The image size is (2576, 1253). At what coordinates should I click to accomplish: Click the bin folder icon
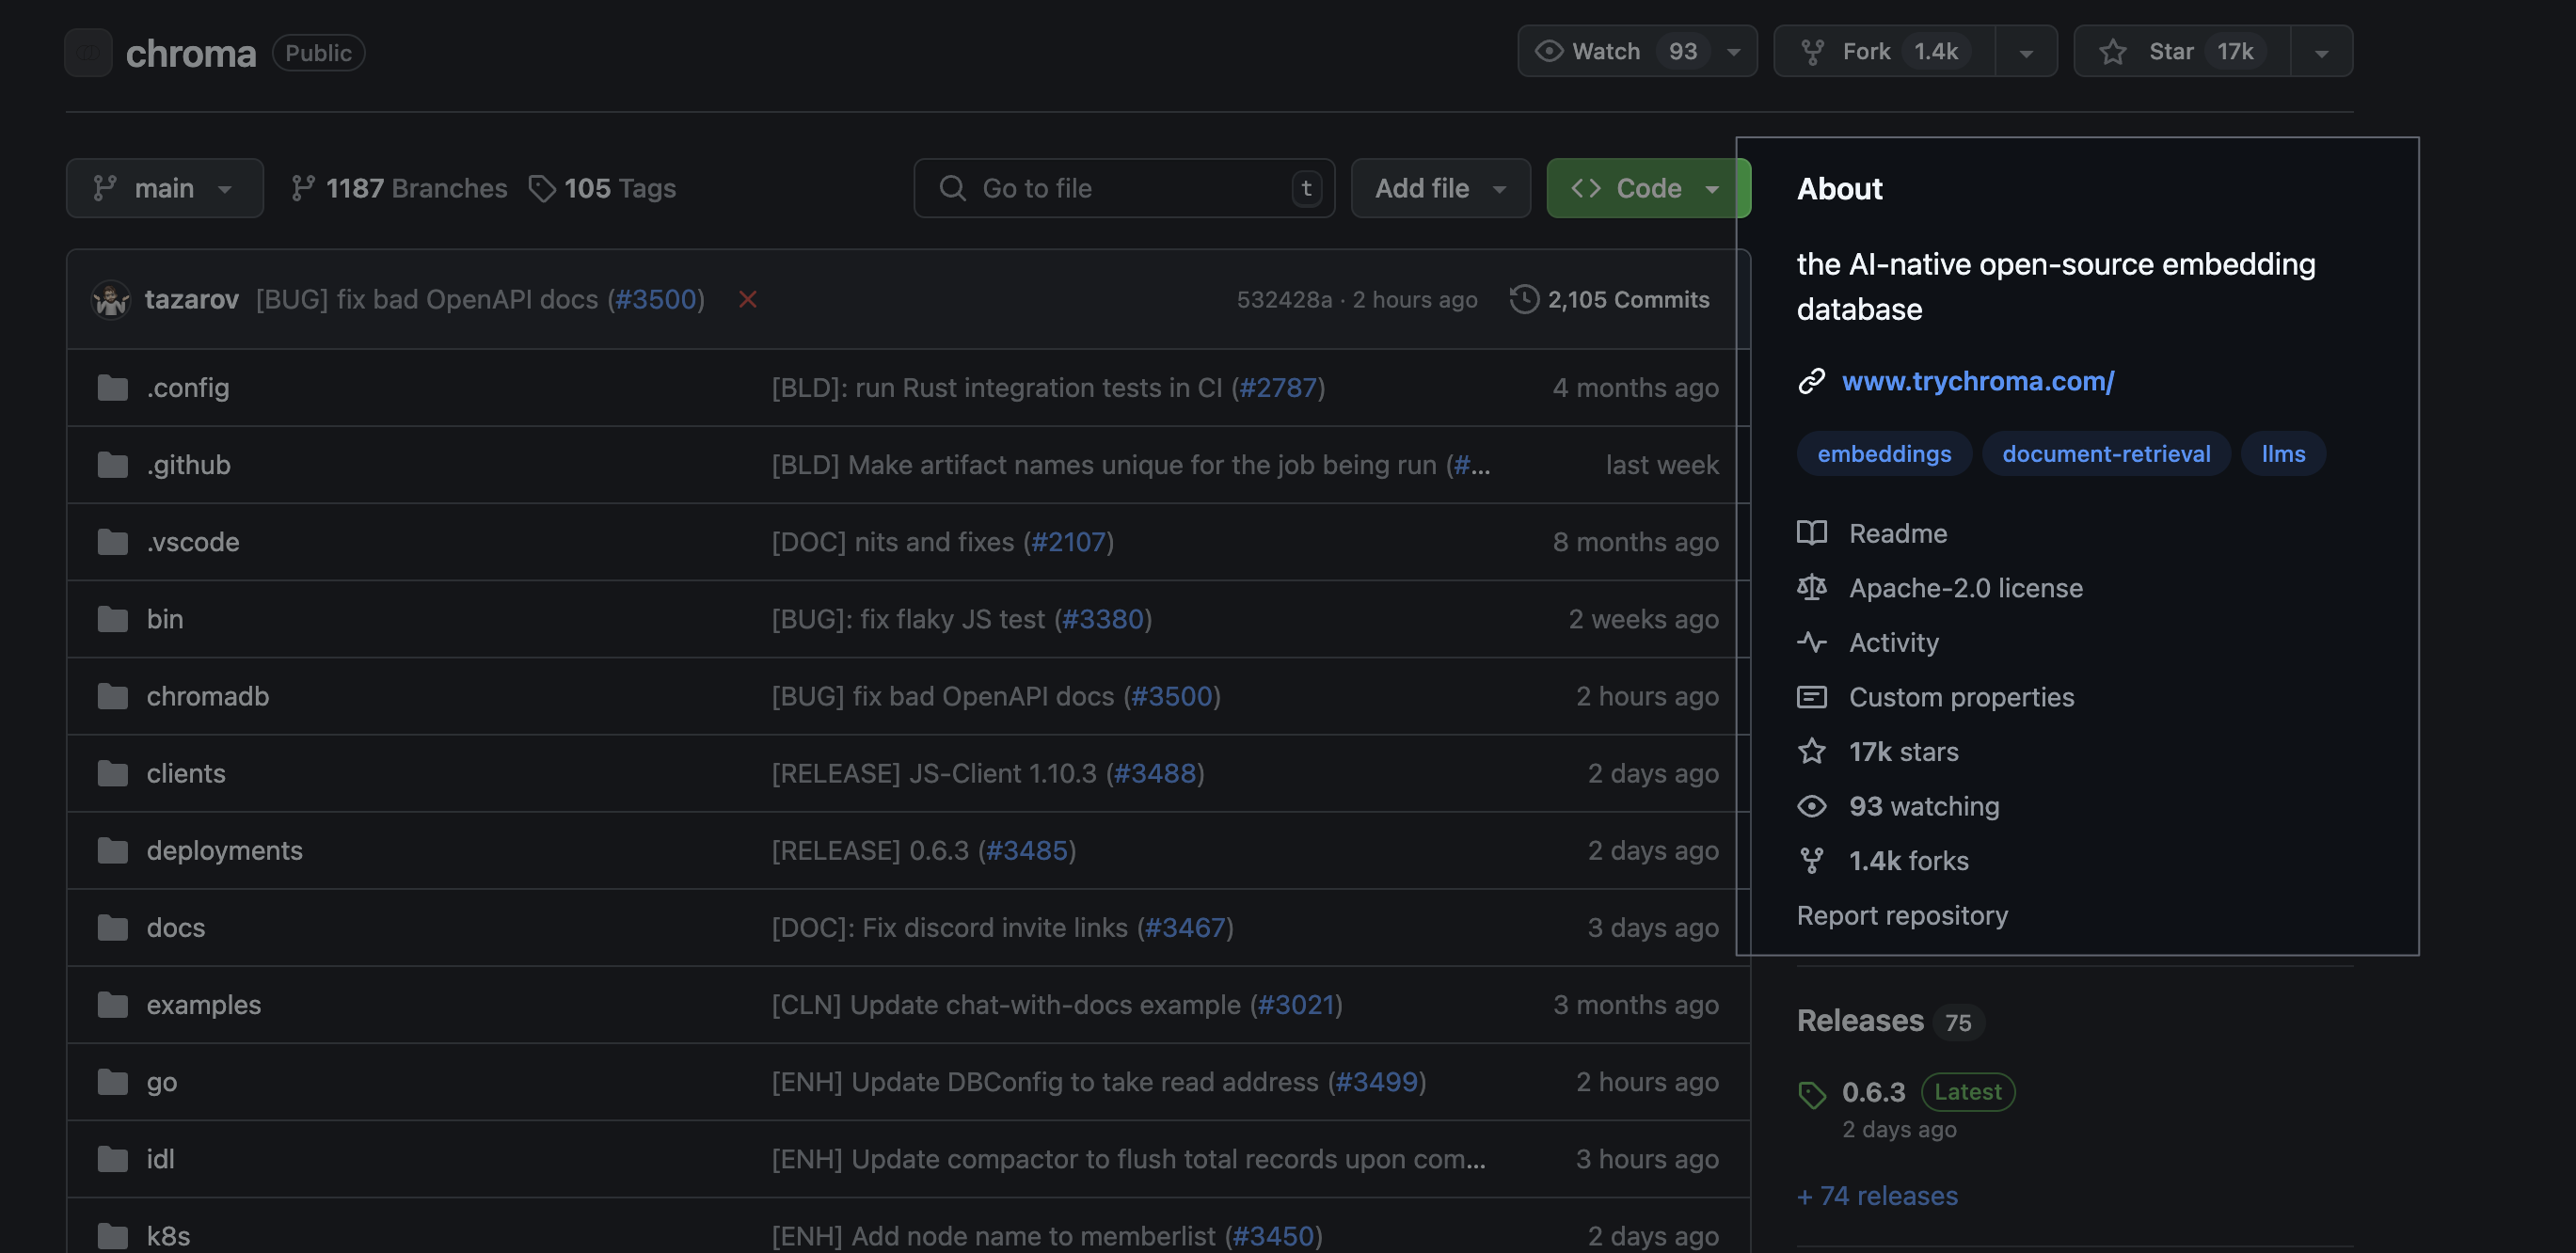pyautogui.click(x=113, y=619)
